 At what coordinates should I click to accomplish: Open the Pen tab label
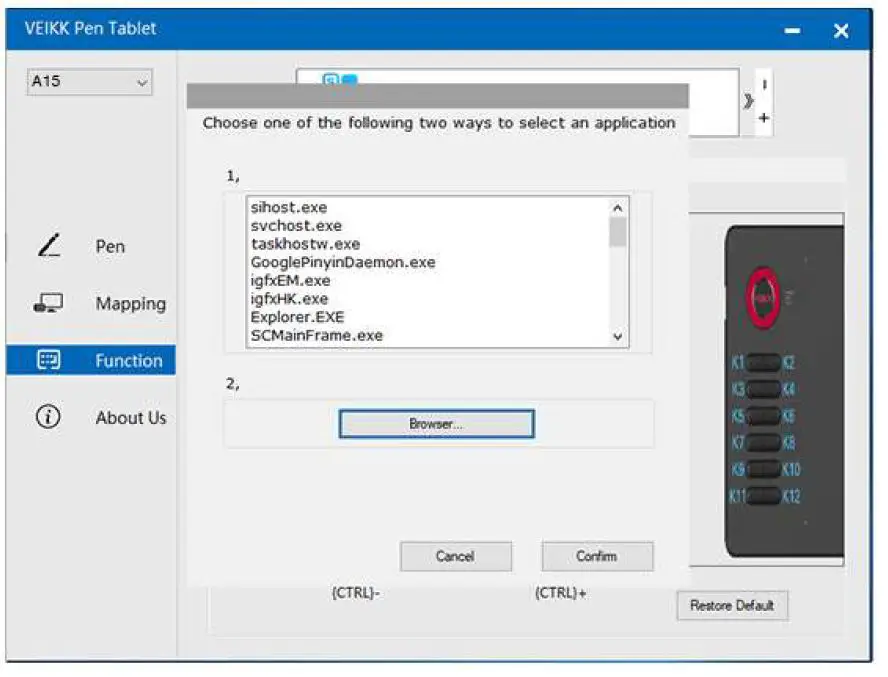110,246
